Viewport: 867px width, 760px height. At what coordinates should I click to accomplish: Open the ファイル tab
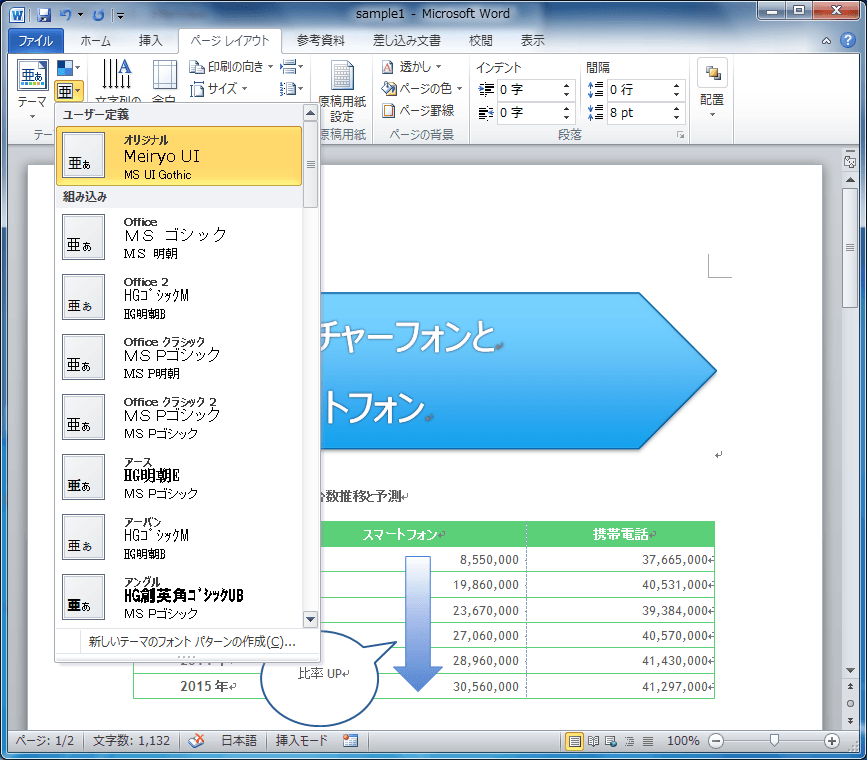pos(36,40)
